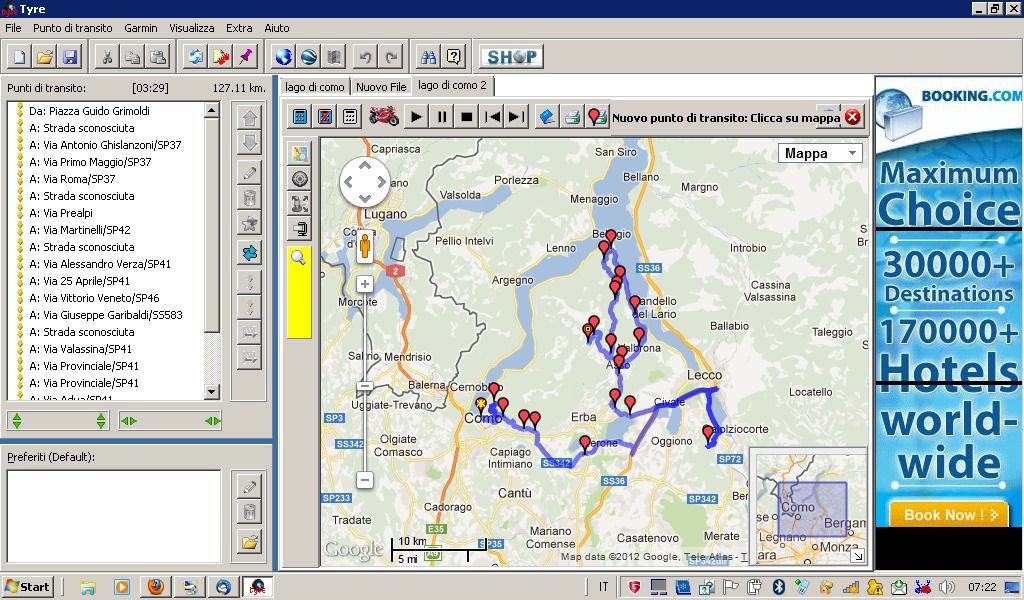The width and height of the screenshot is (1024, 600).
Task: Move the selected waypoint down
Action: pos(249,143)
